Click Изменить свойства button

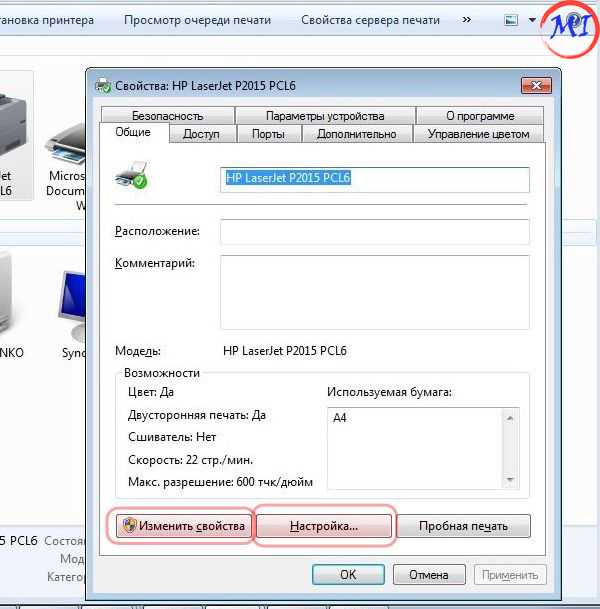click(184, 526)
